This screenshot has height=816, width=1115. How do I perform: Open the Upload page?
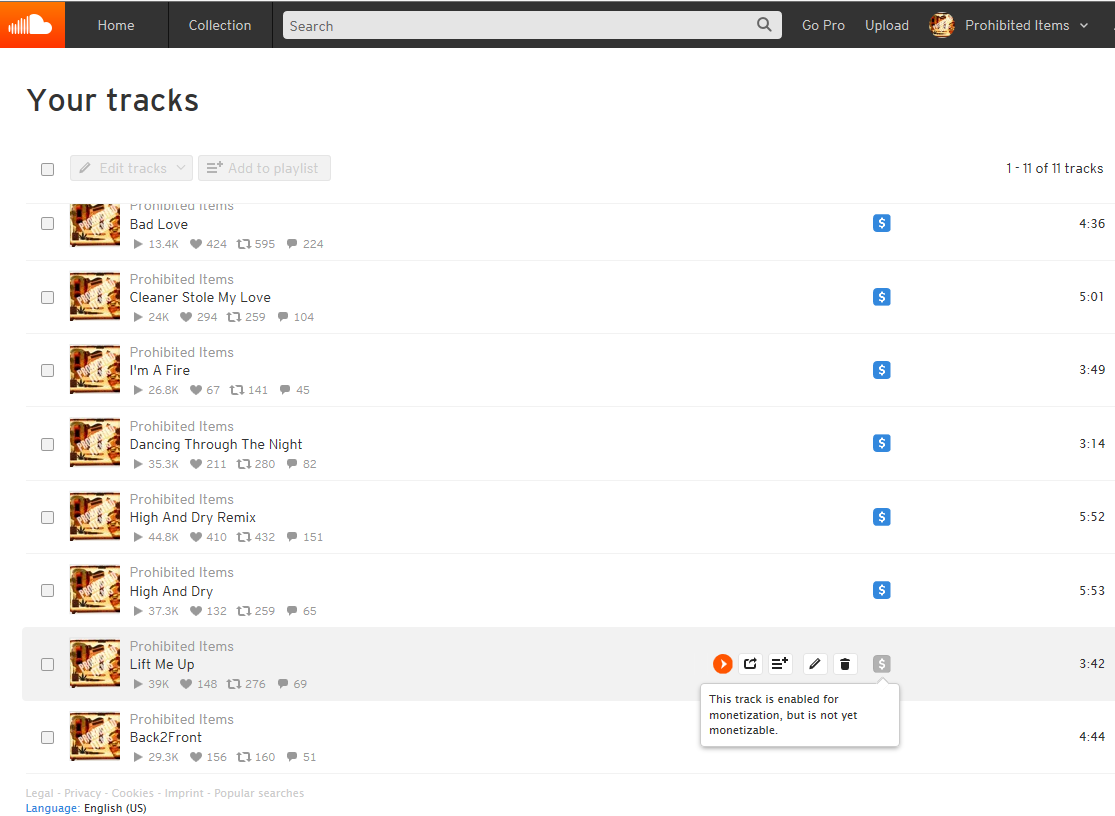tap(887, 25)
